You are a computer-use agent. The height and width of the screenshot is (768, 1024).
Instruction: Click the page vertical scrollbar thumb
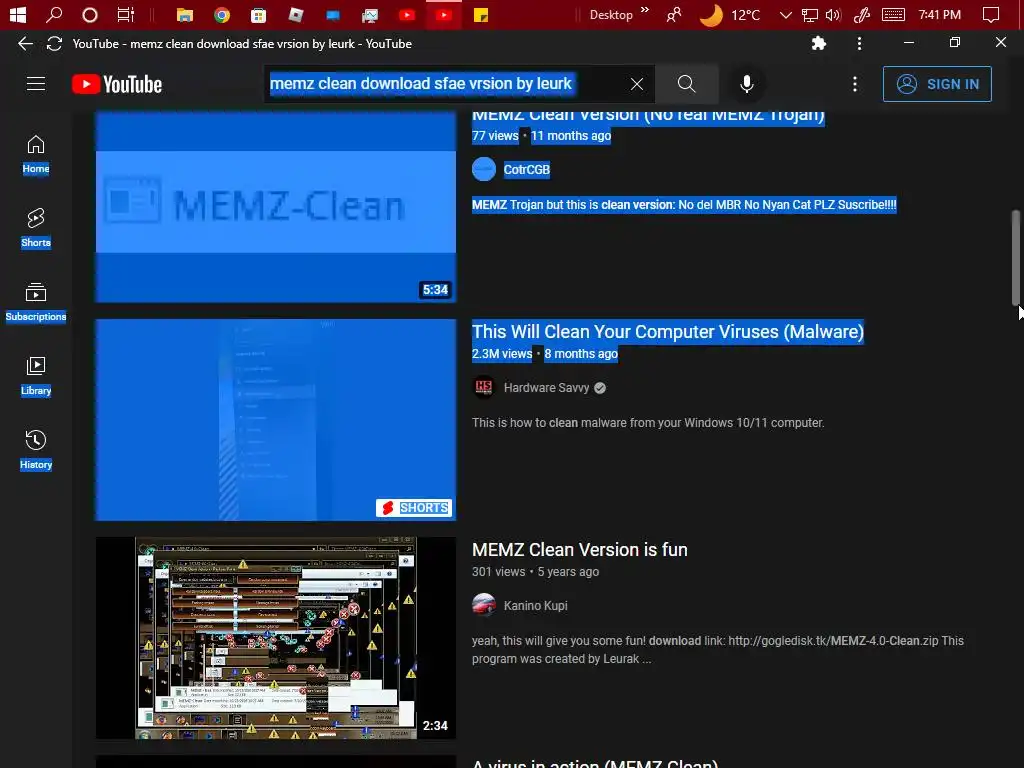tap(1016, 257)
